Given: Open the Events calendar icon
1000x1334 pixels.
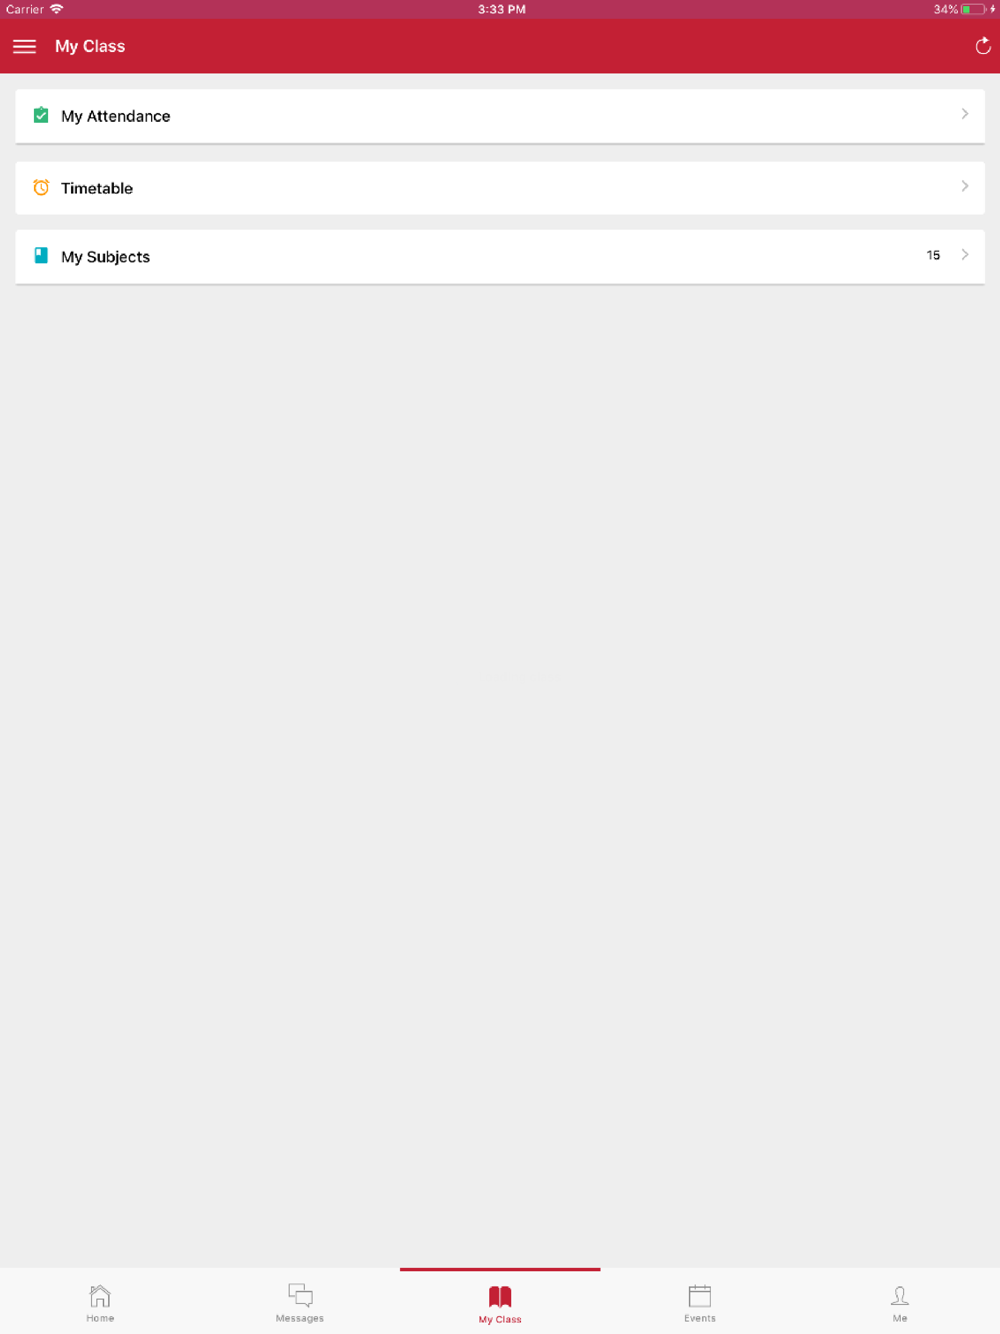Looking at the screenshot, I should pyautogui.click(x=700, y=1296).
